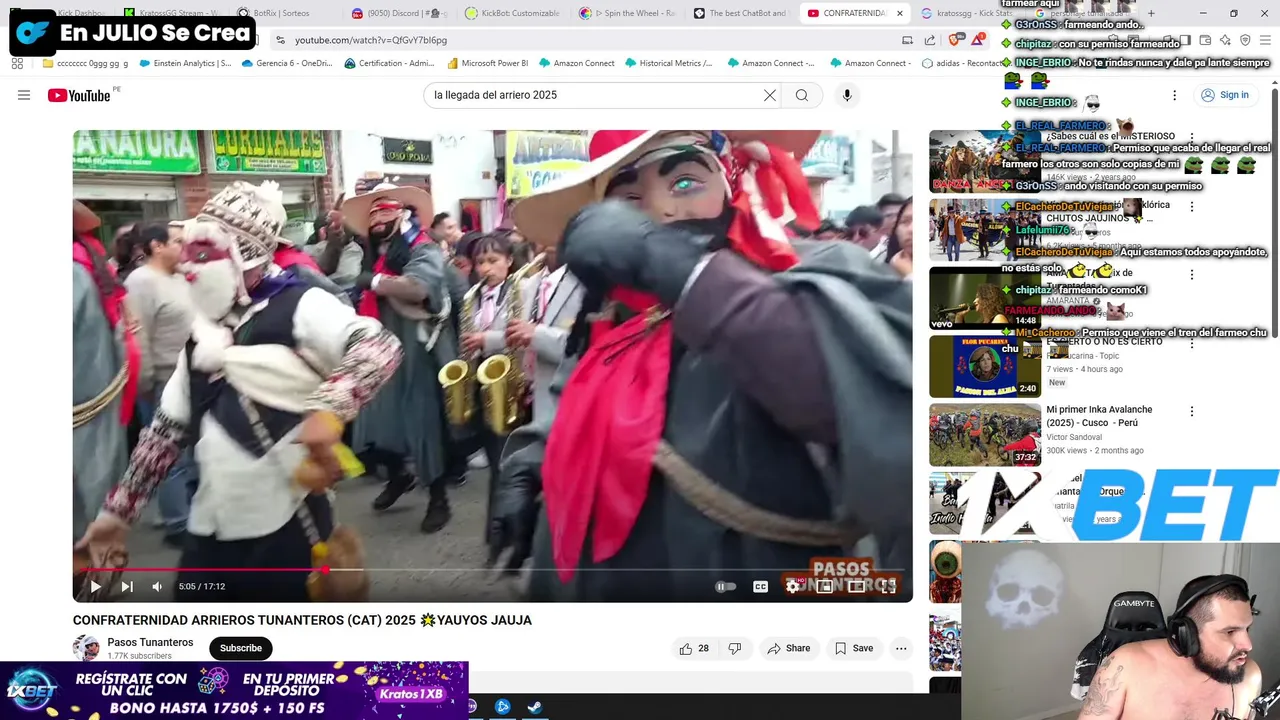This screenshot has width=1280, height=720.
Task: Open Historical Metrics bookmark
Action: [669, 63]
